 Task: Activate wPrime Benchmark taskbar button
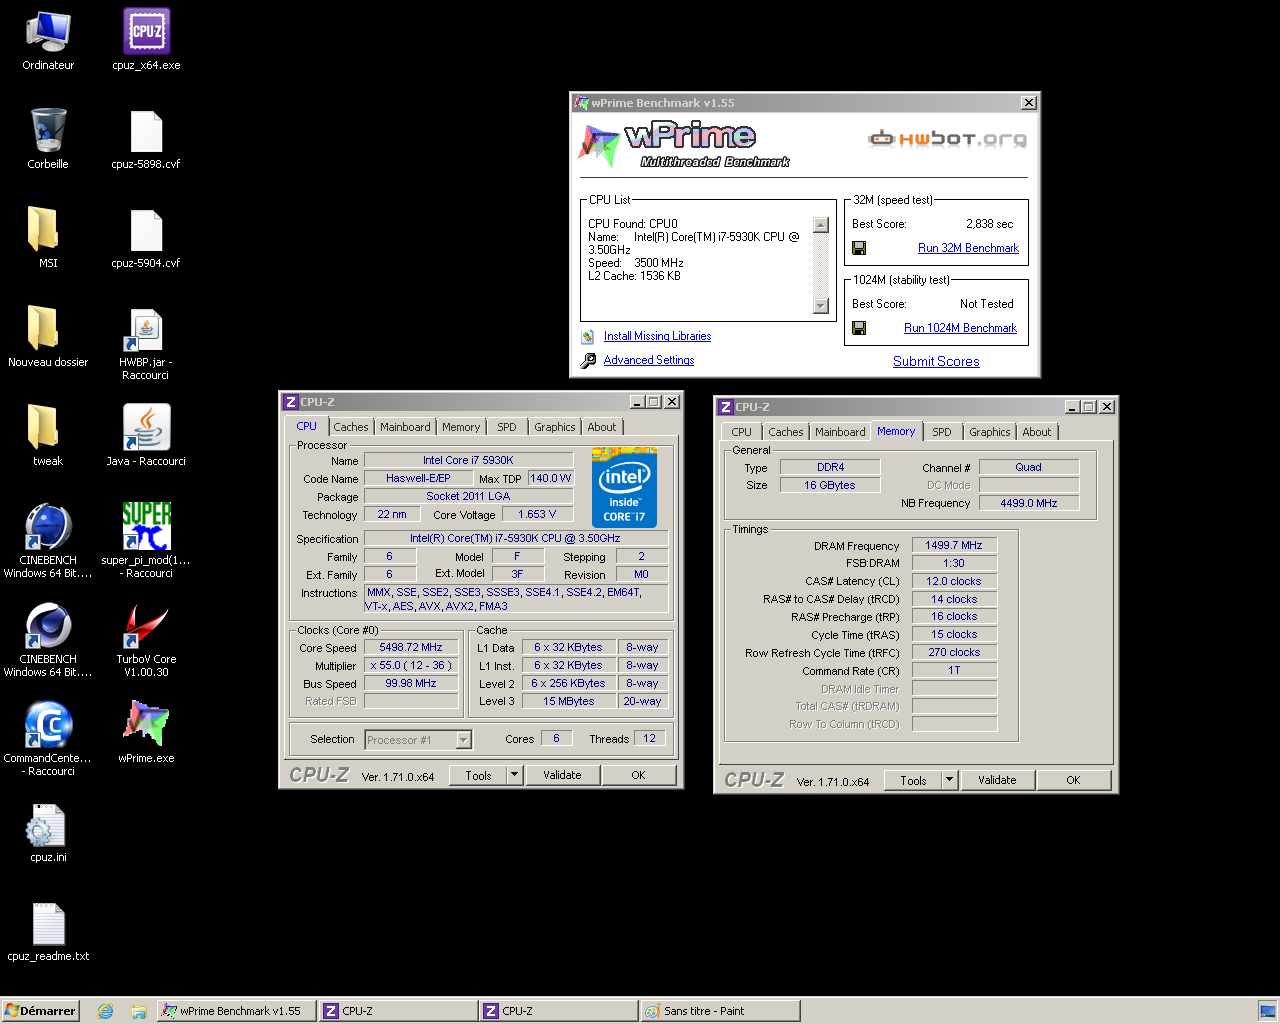pos(238,1011)
